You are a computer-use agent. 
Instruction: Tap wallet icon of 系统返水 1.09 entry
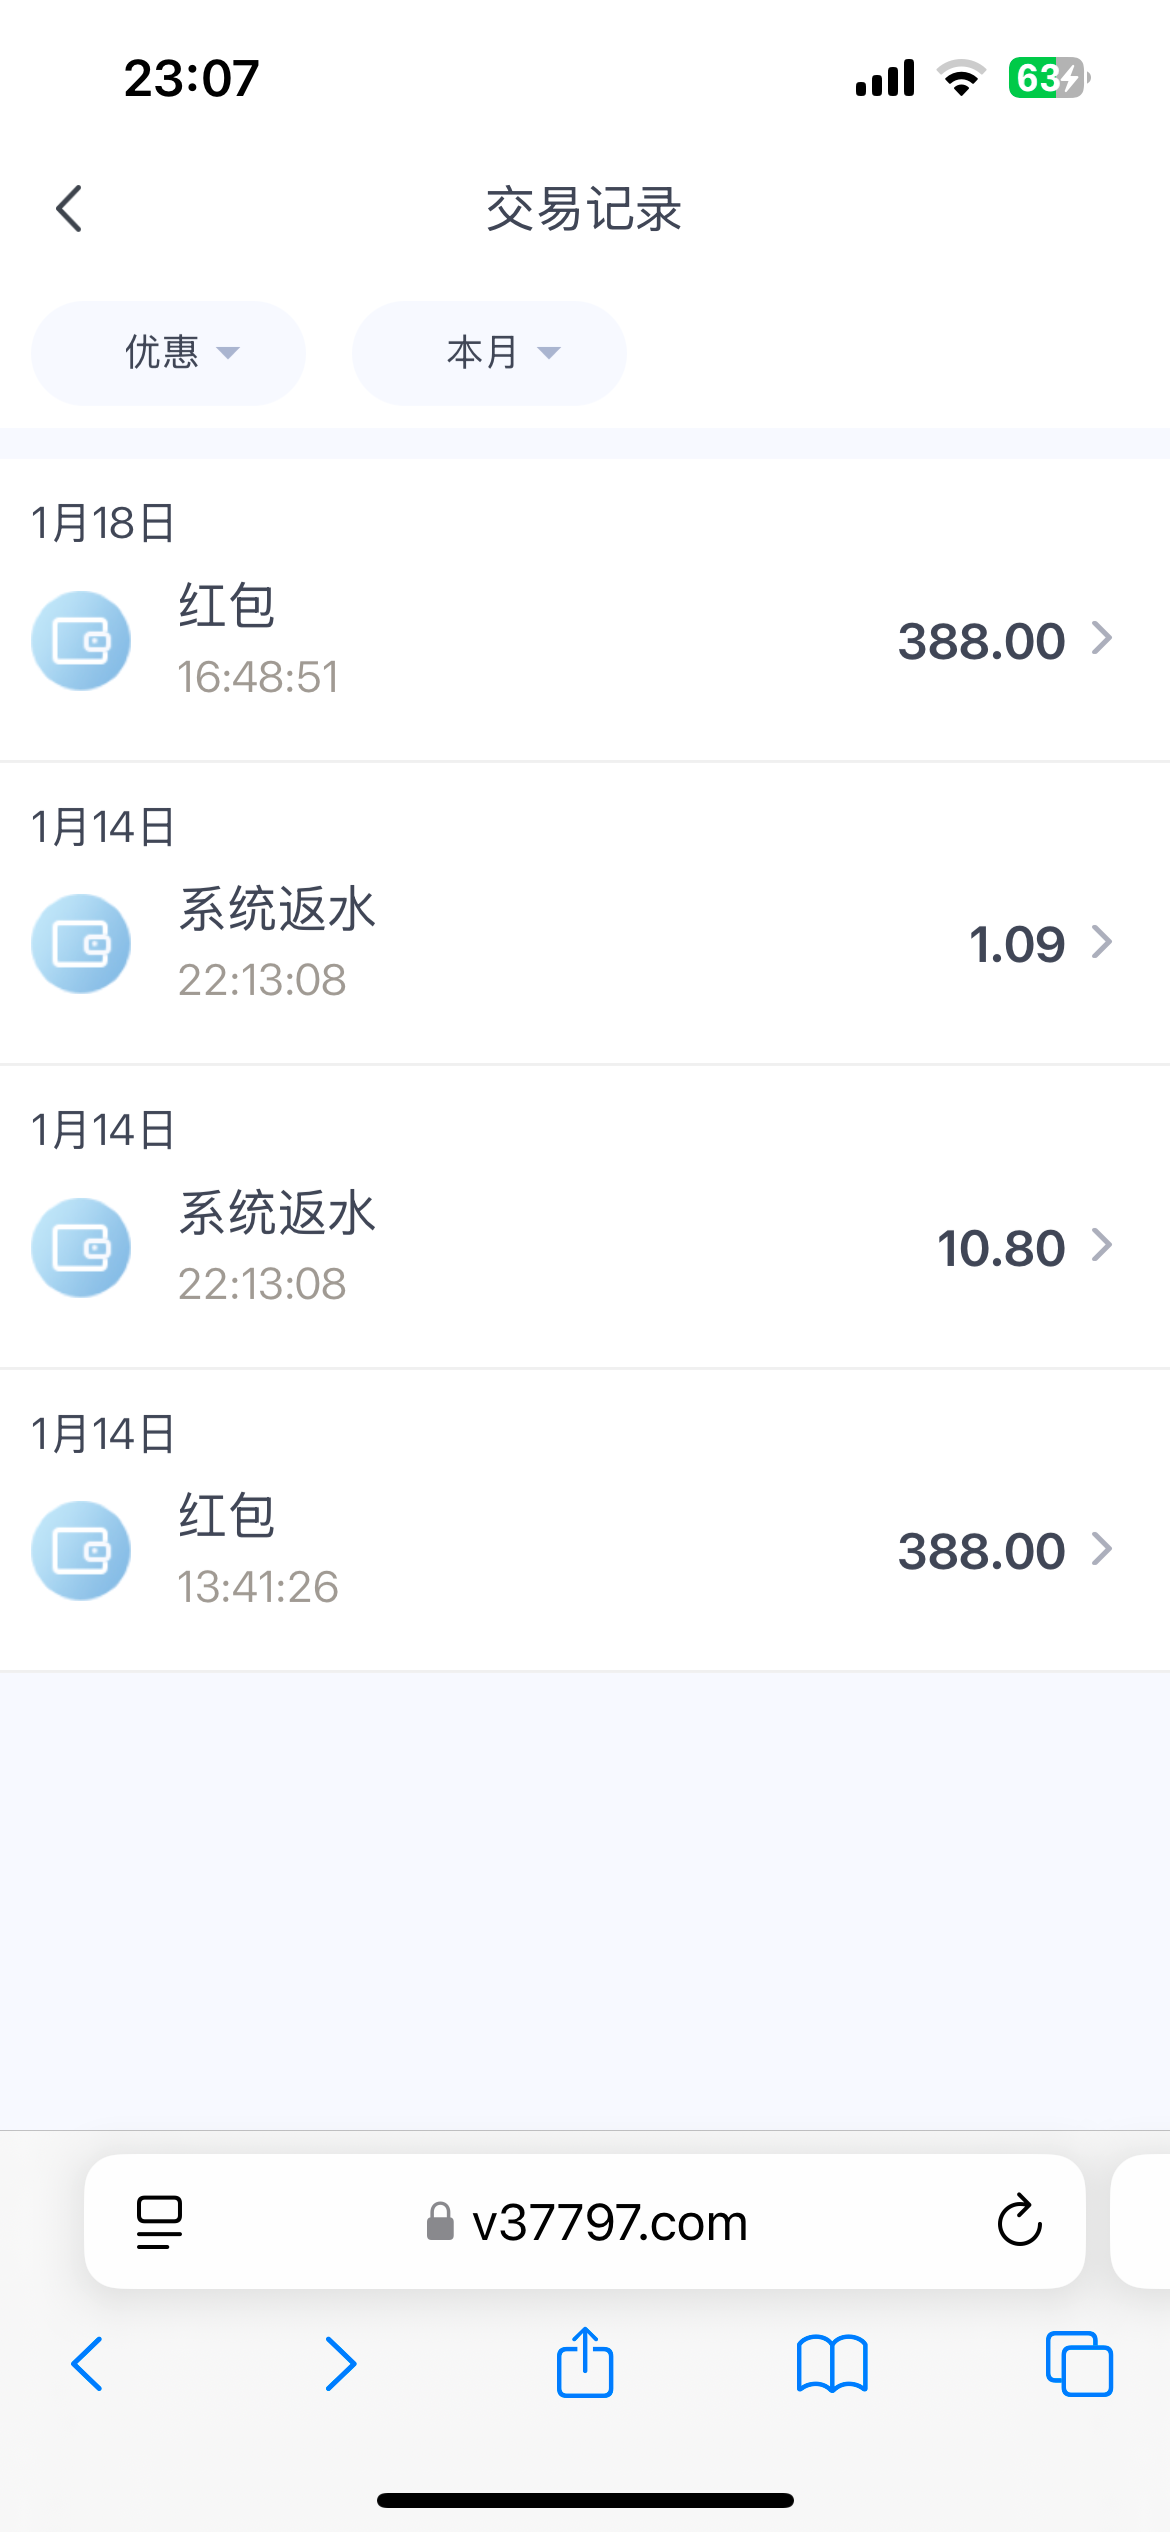coord(81,944)
